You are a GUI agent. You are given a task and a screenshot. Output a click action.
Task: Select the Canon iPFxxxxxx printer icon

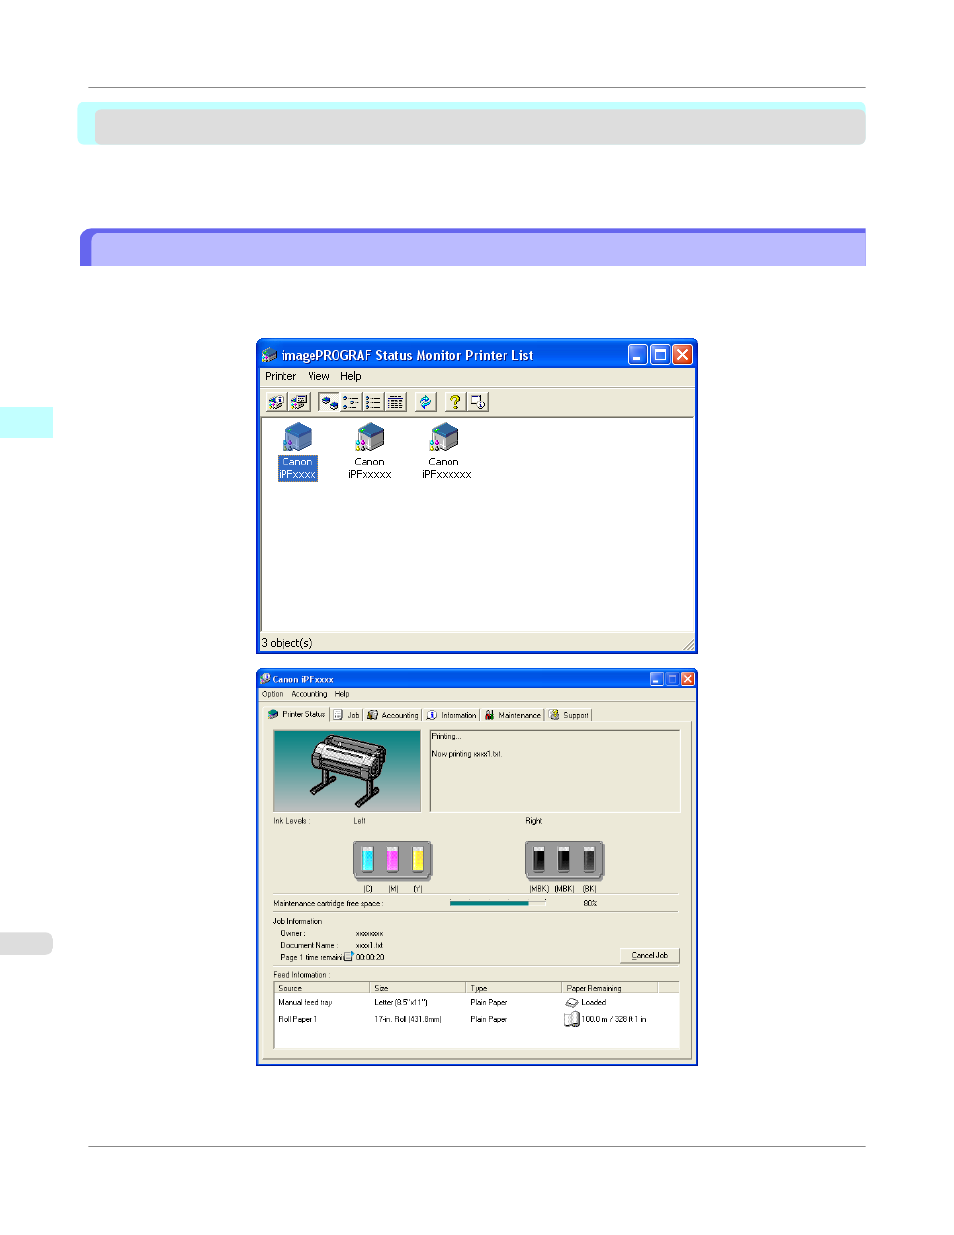pyautogui.click(x=446, y=452)
